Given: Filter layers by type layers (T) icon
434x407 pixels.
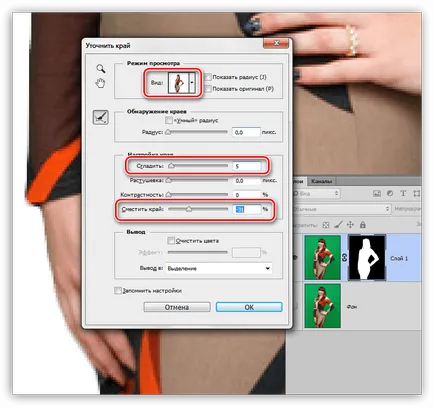Looking at the screenshot, I should click(403, 193).
